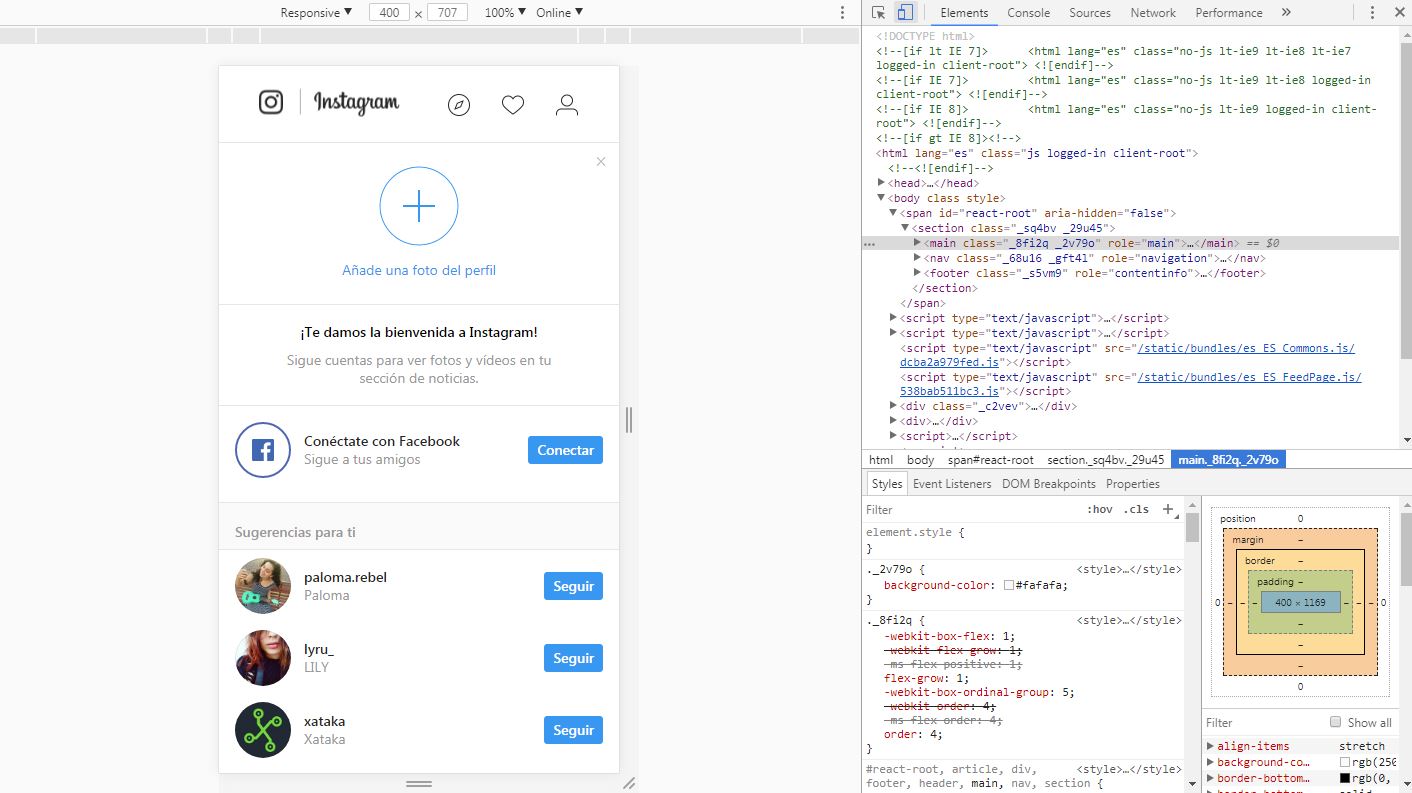Collapse the section _sq4bv node
1412x793 pixels.
[x=905, y=228]
